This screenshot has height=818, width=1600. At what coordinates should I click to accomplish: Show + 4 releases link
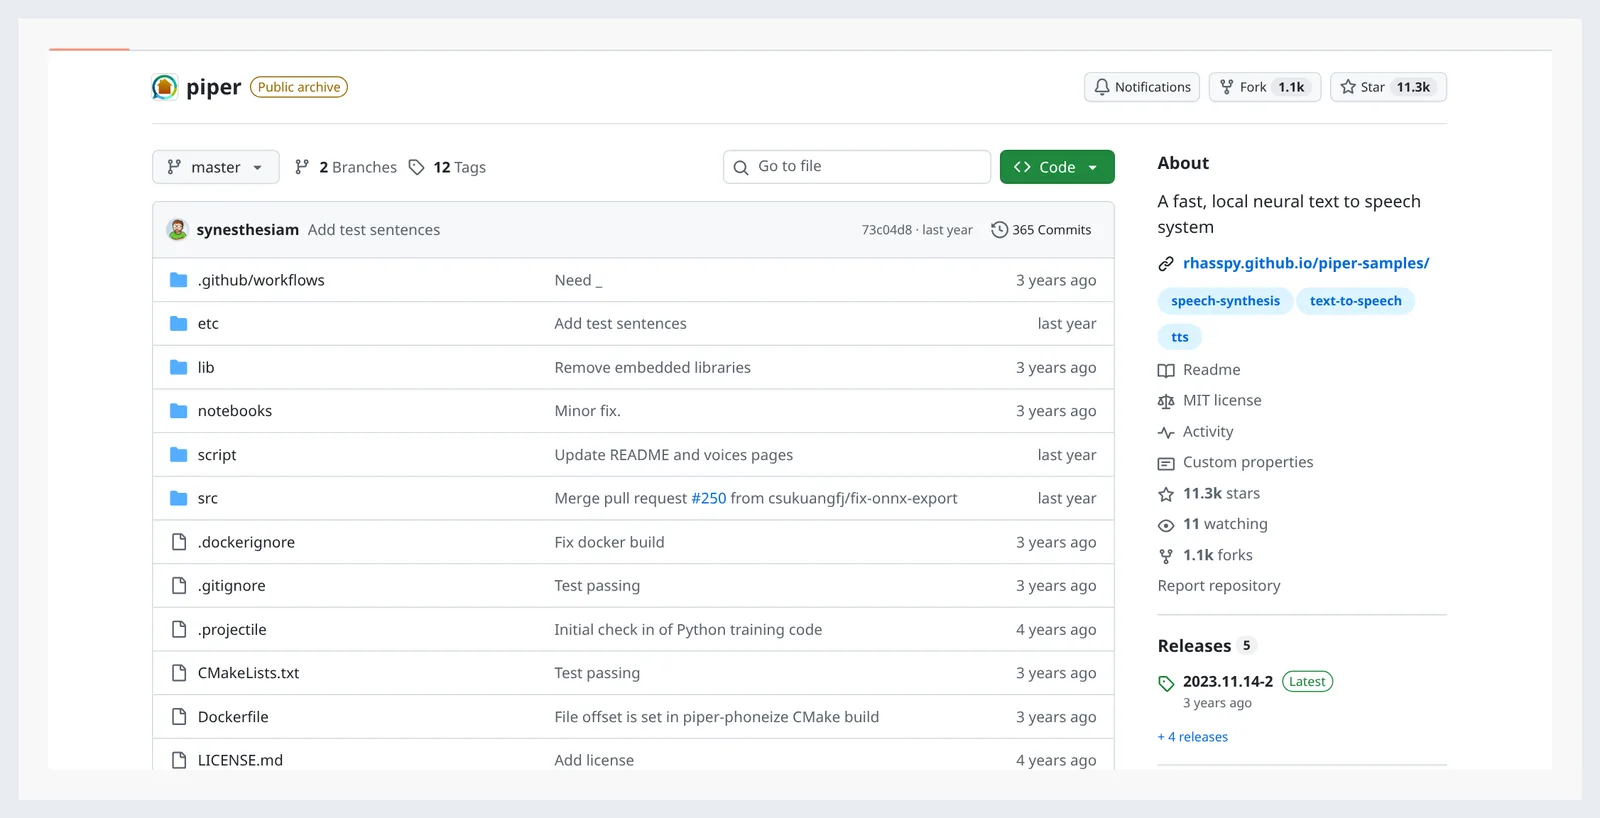coord(1193,737)
